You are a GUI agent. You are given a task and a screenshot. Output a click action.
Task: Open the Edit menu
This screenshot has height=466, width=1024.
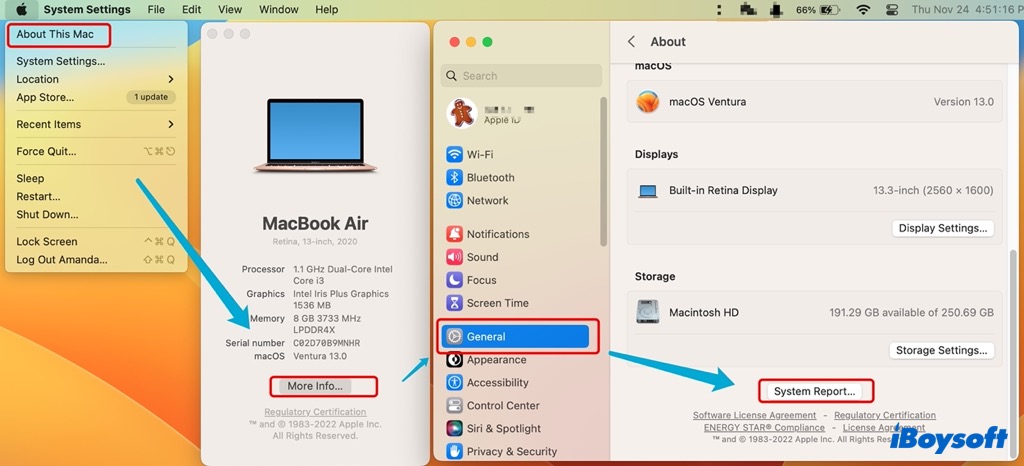(x=191, y=10)
